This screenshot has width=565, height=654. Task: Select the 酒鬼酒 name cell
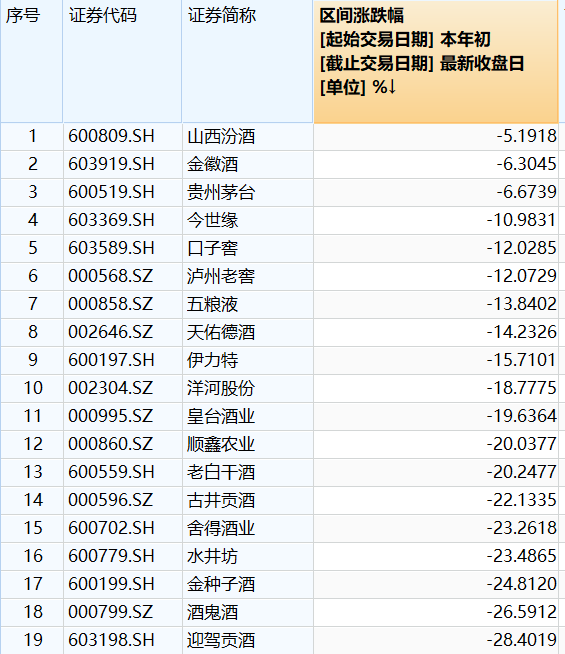pos(248,612)
